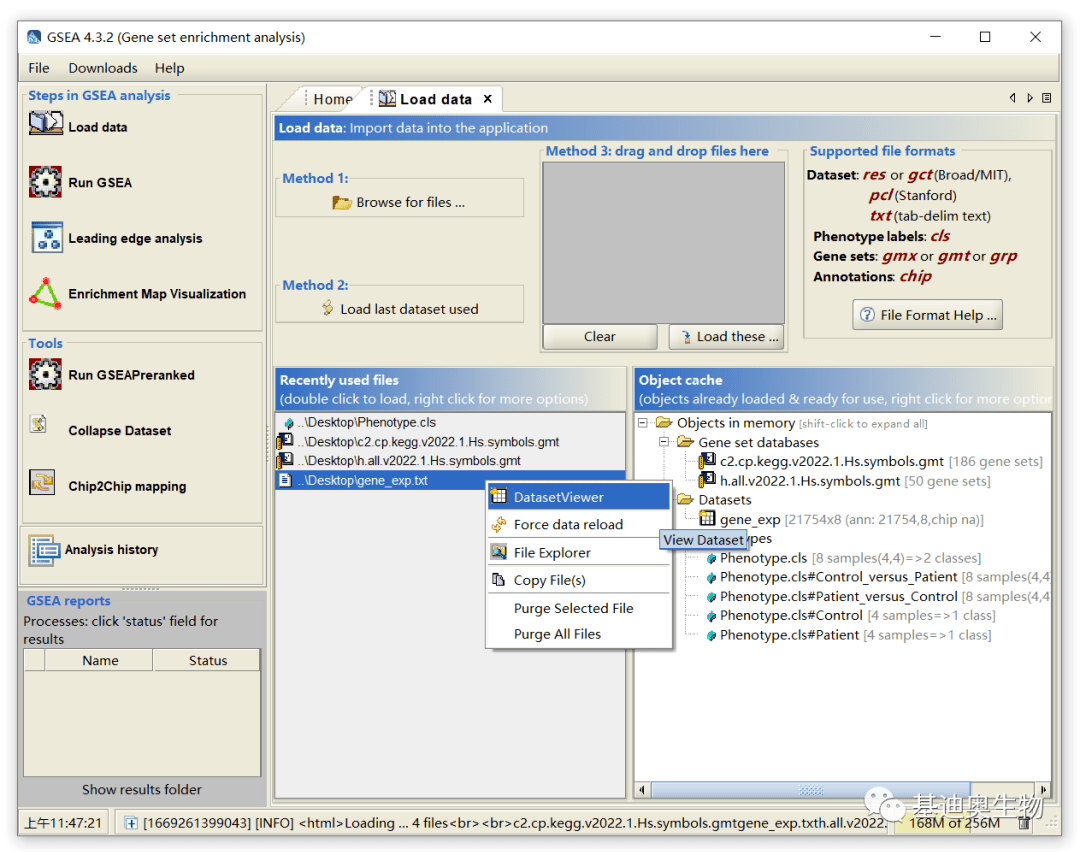Open the Chip2Chip mapping icon
The height and width of the screenshot is (855, 1080).
(x=42, y=485)
